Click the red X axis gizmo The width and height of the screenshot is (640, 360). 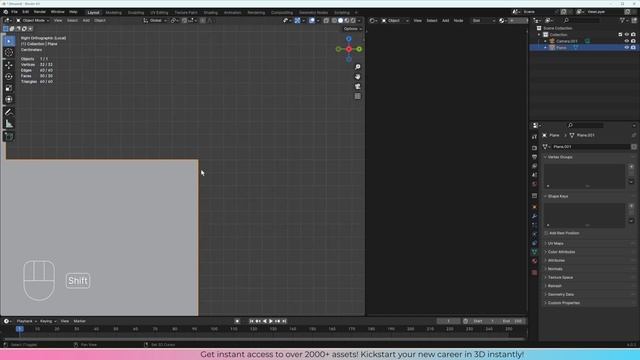[x=349, y=49]
